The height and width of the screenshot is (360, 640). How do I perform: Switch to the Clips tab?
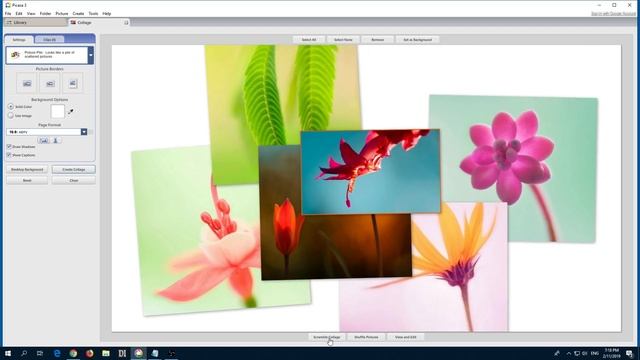[x=49, y=40]
